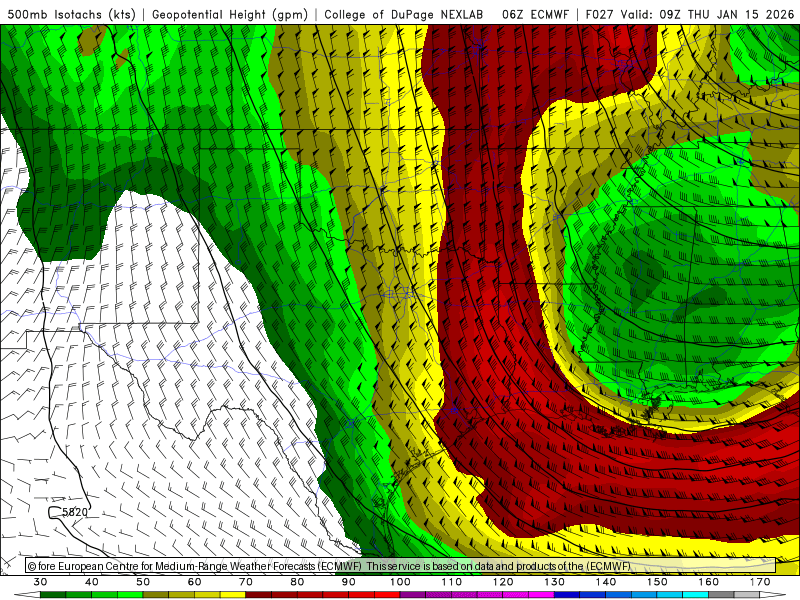
Task: Click the '50' value on the color scale
Action: click(x=143, y=582)
